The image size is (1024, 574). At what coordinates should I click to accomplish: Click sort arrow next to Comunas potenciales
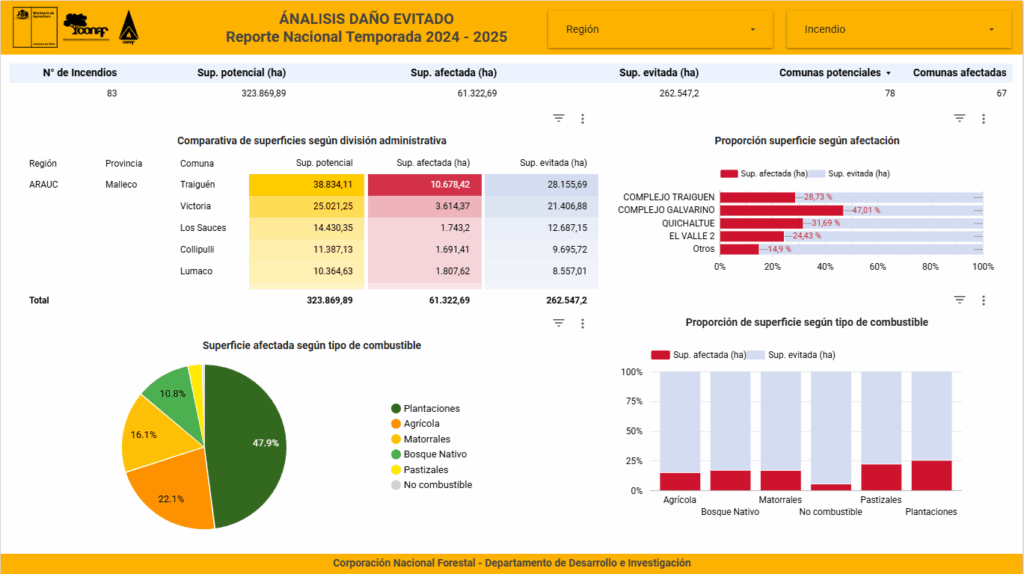pos(888,73)
